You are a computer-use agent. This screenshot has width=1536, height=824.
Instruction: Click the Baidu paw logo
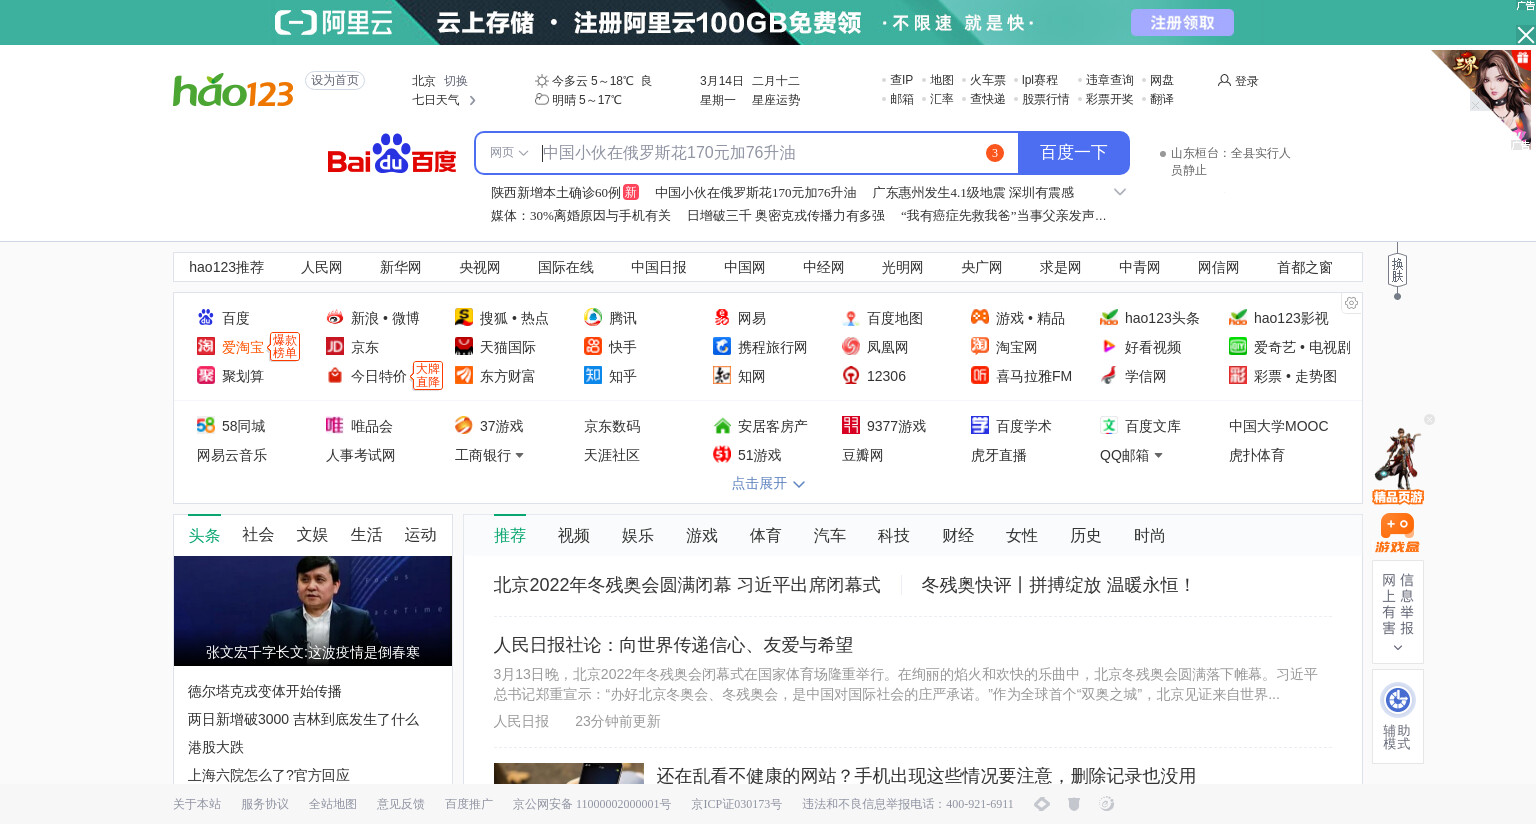point(391,153)
